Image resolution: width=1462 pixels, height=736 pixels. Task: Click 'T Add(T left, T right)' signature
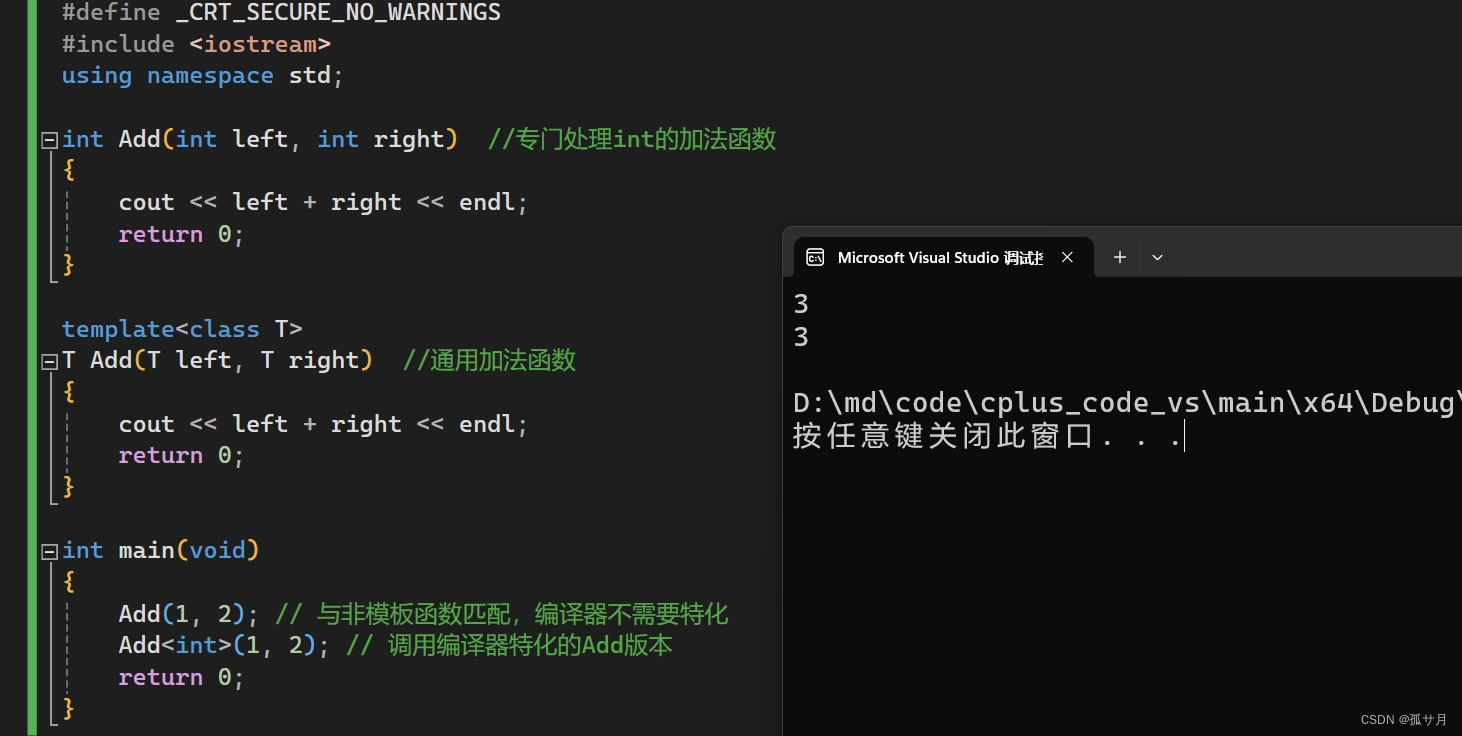pyautogui.click(x=217, y=360)
